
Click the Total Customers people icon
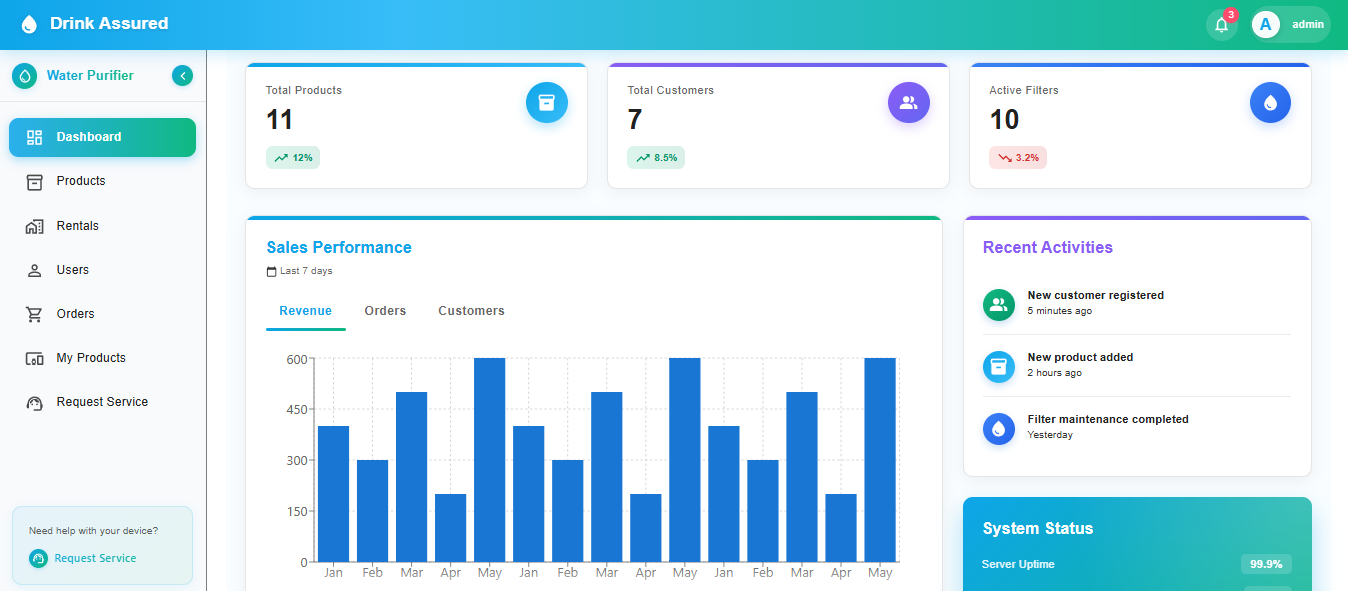click(908, 102)
